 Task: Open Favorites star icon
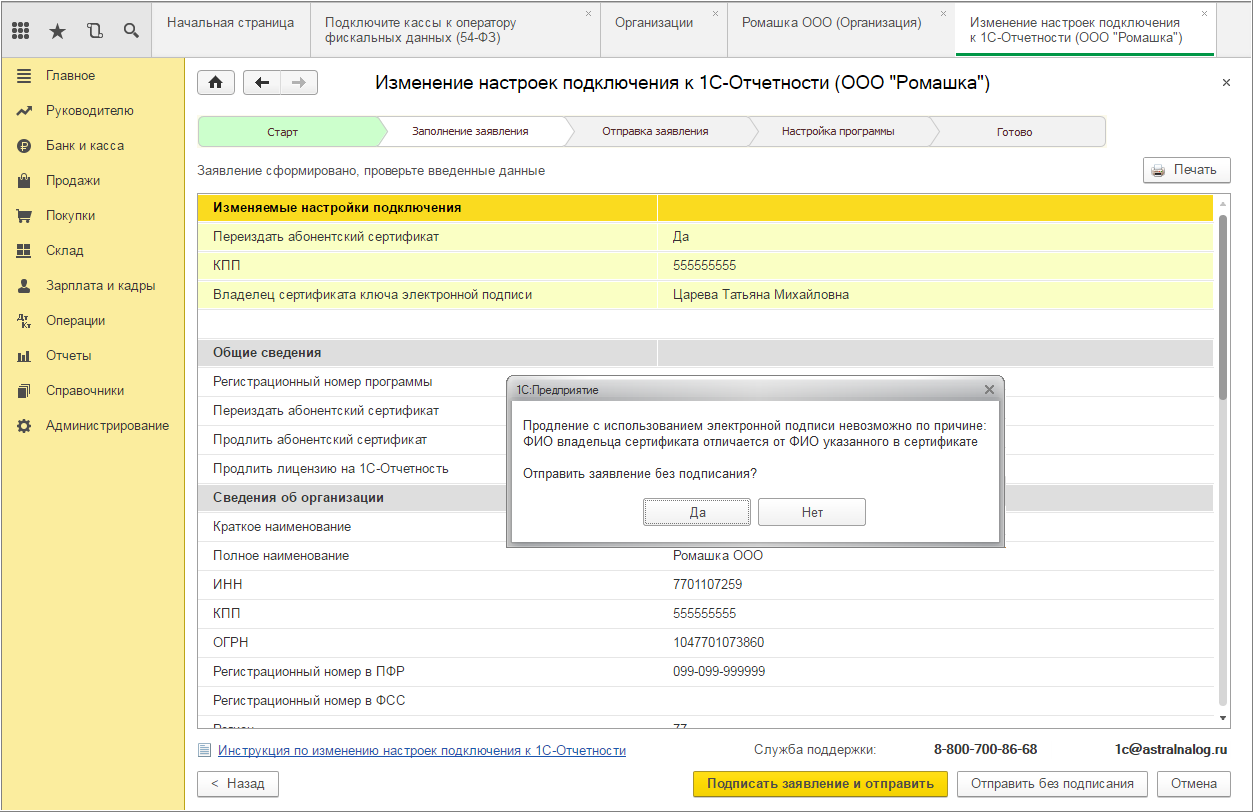(x=57, y=30)
